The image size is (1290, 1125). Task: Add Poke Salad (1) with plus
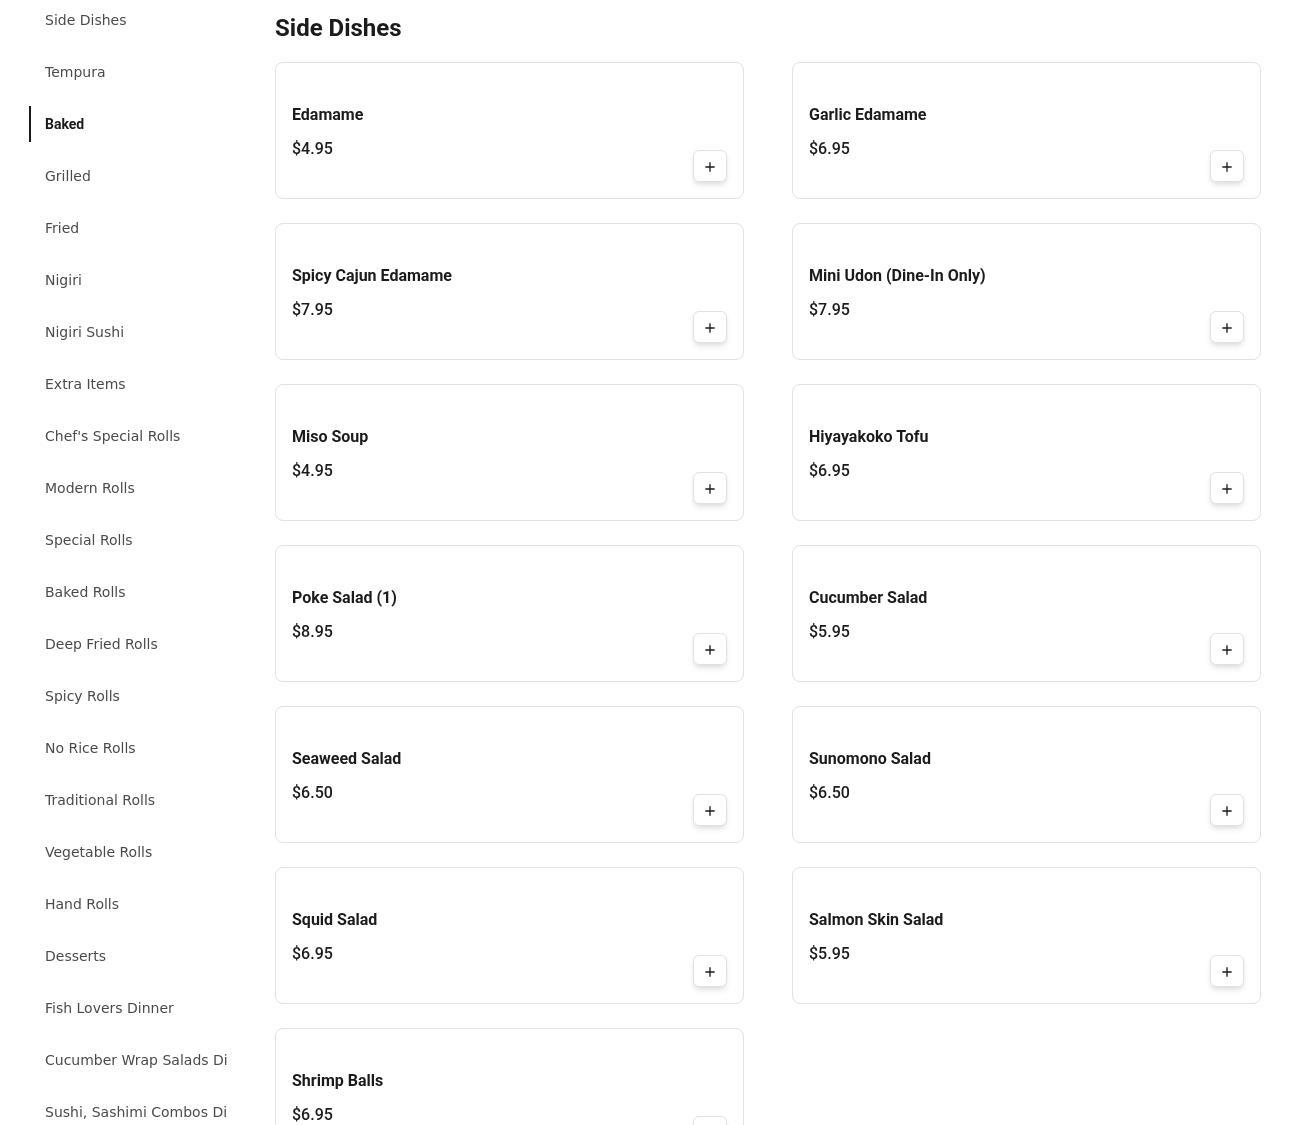point(710,650)
